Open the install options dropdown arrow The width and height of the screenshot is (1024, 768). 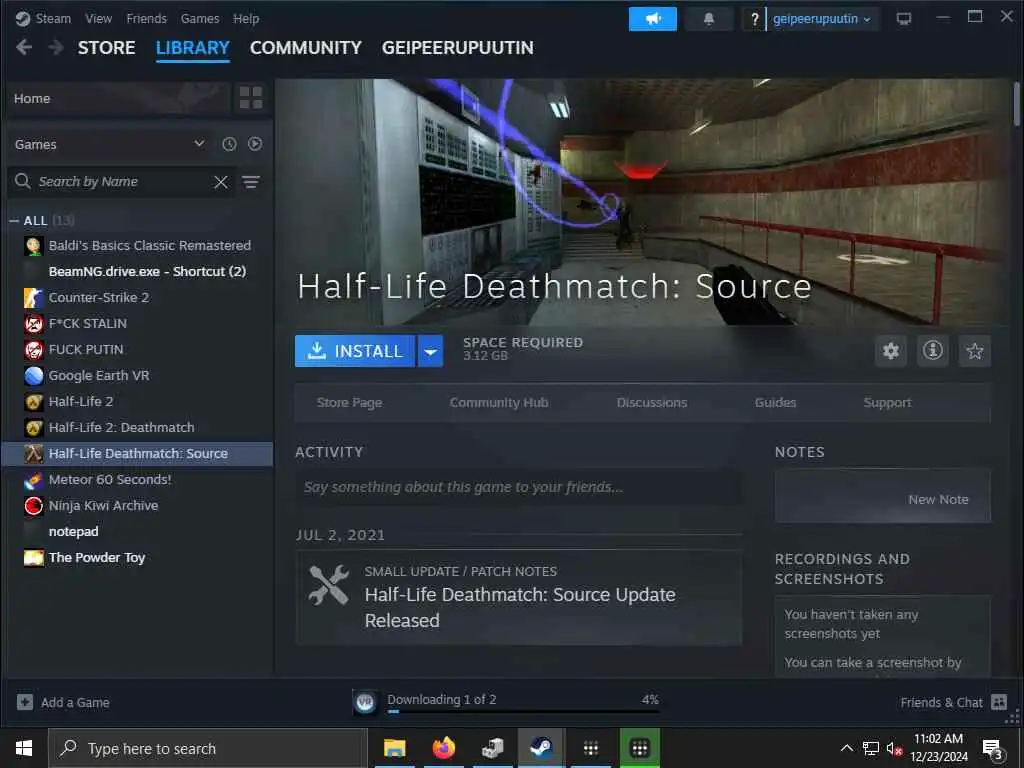point(430,351)
